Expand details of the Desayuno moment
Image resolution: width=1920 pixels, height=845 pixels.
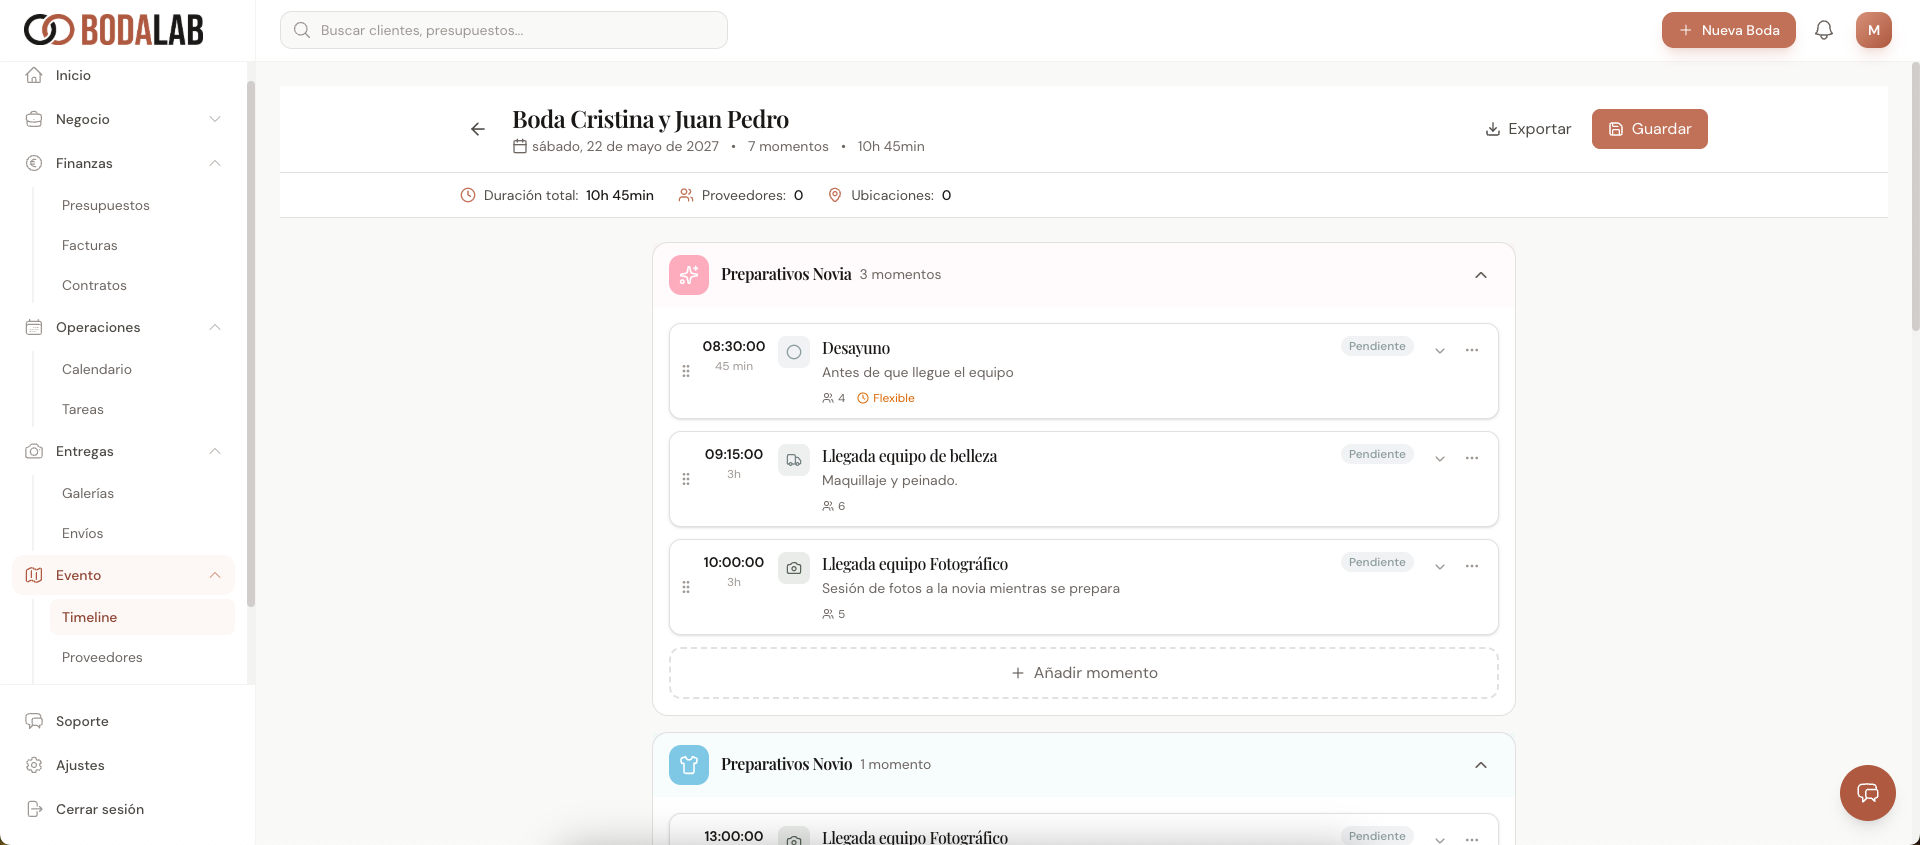(1440, 351)
